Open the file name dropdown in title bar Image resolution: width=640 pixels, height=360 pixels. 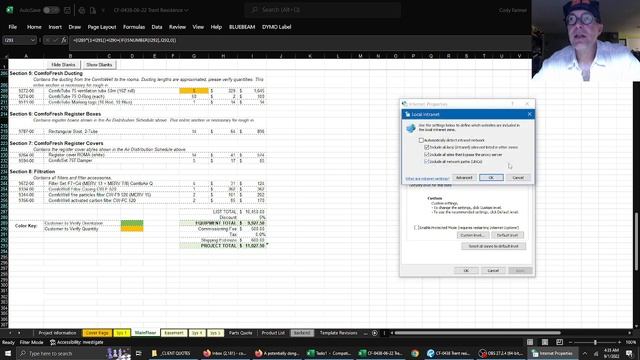pos(187,10)
